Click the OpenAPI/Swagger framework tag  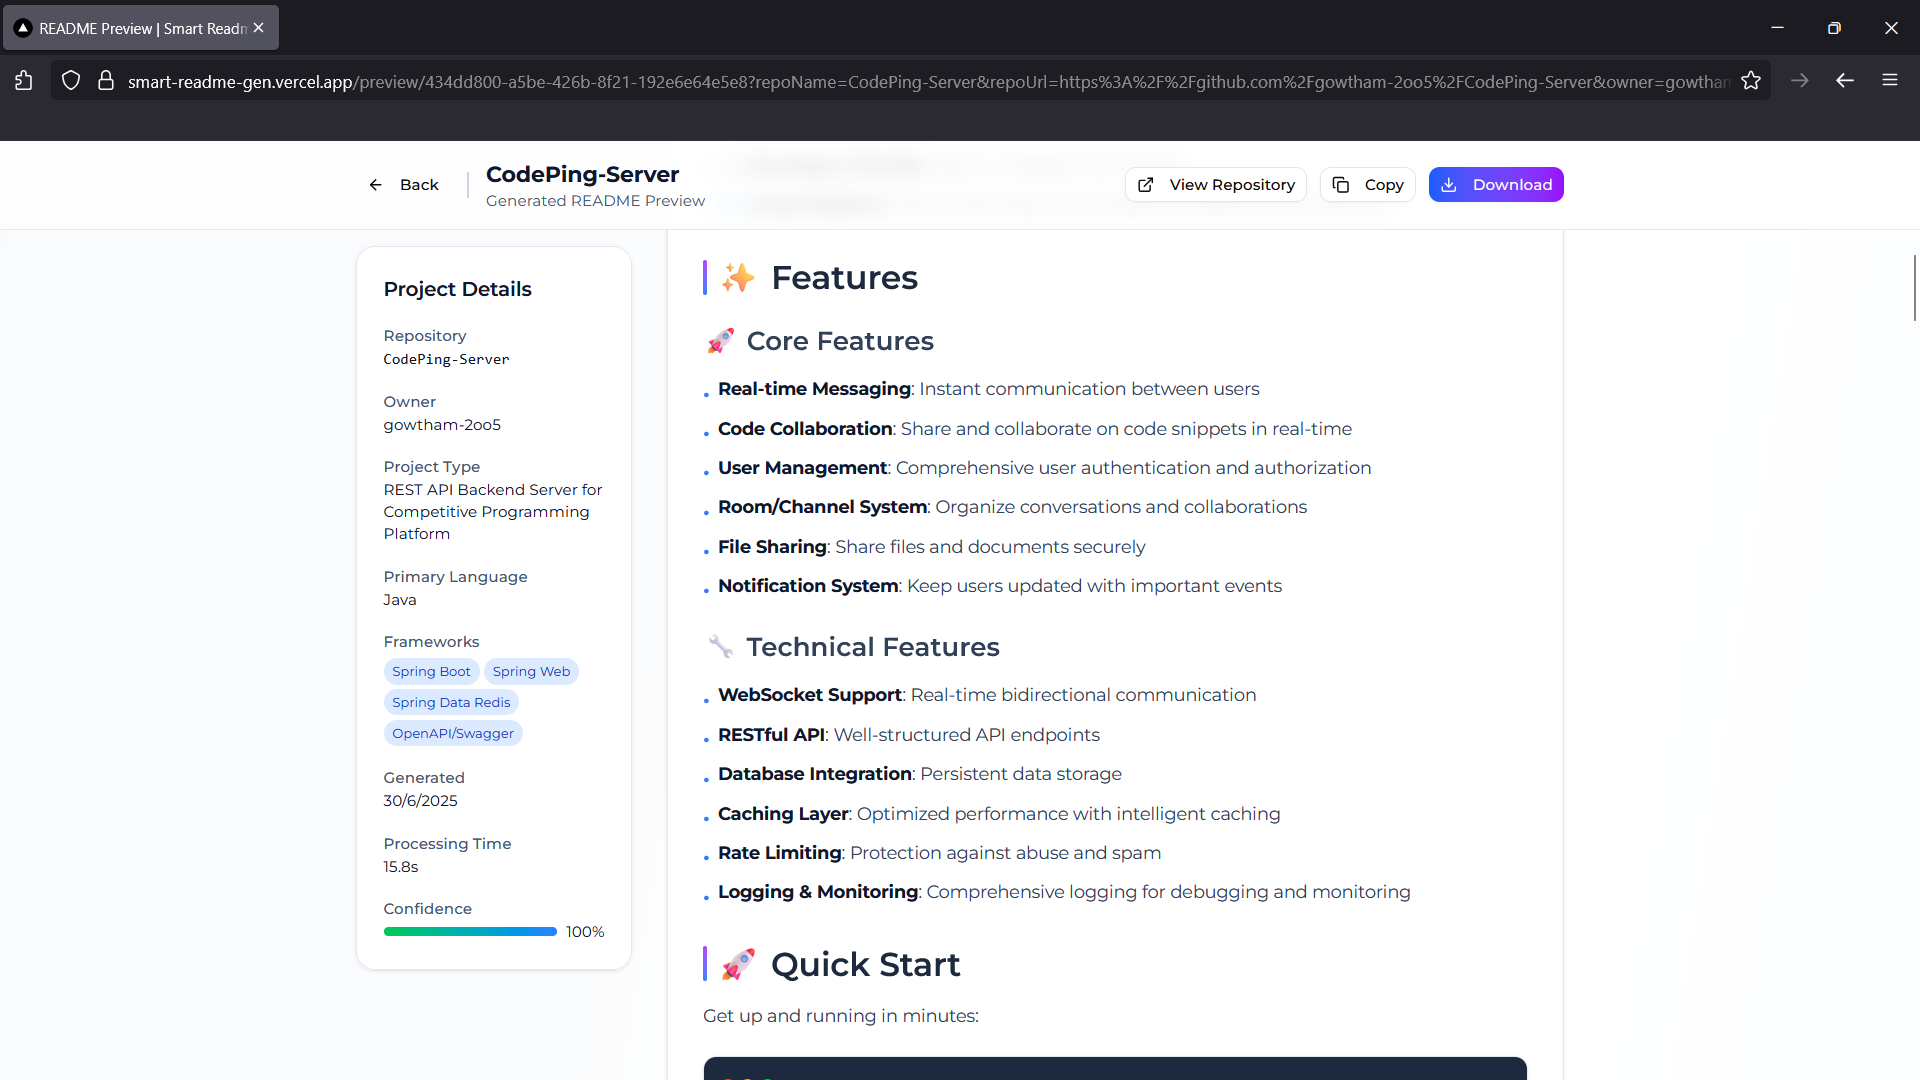tap(453, 734)
